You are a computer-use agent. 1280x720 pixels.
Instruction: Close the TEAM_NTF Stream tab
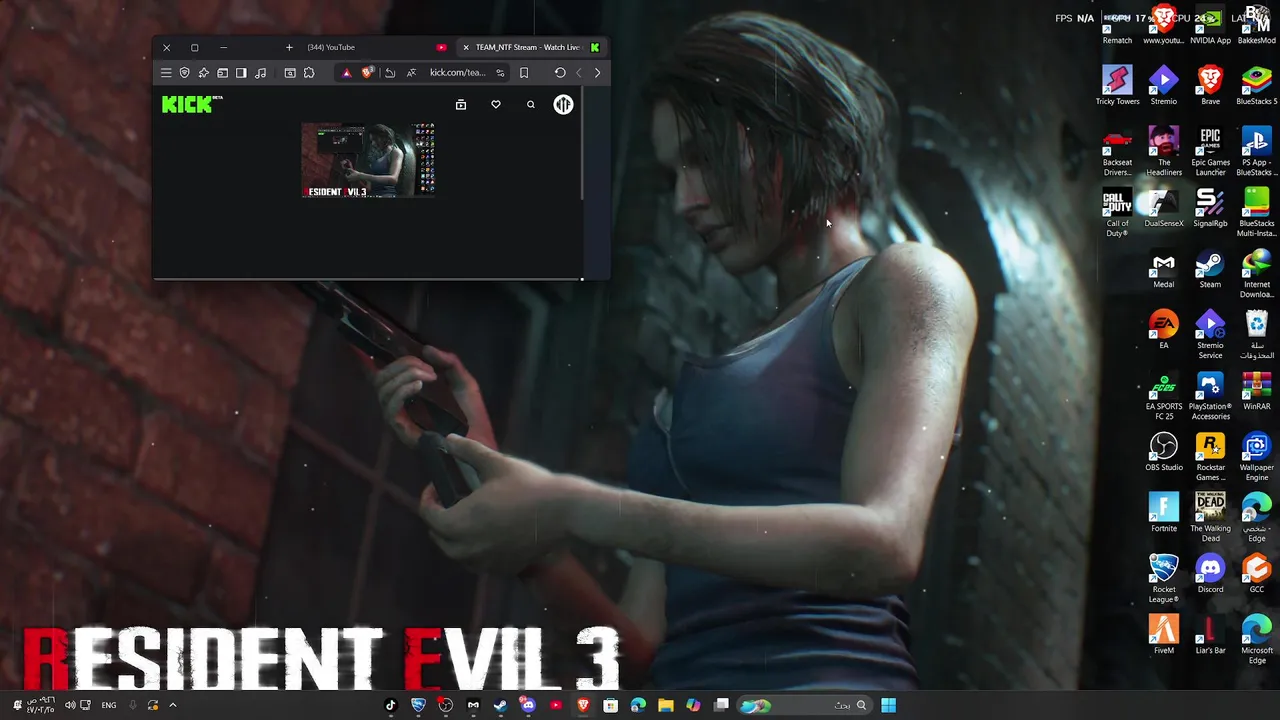click(x=465, y=47)
